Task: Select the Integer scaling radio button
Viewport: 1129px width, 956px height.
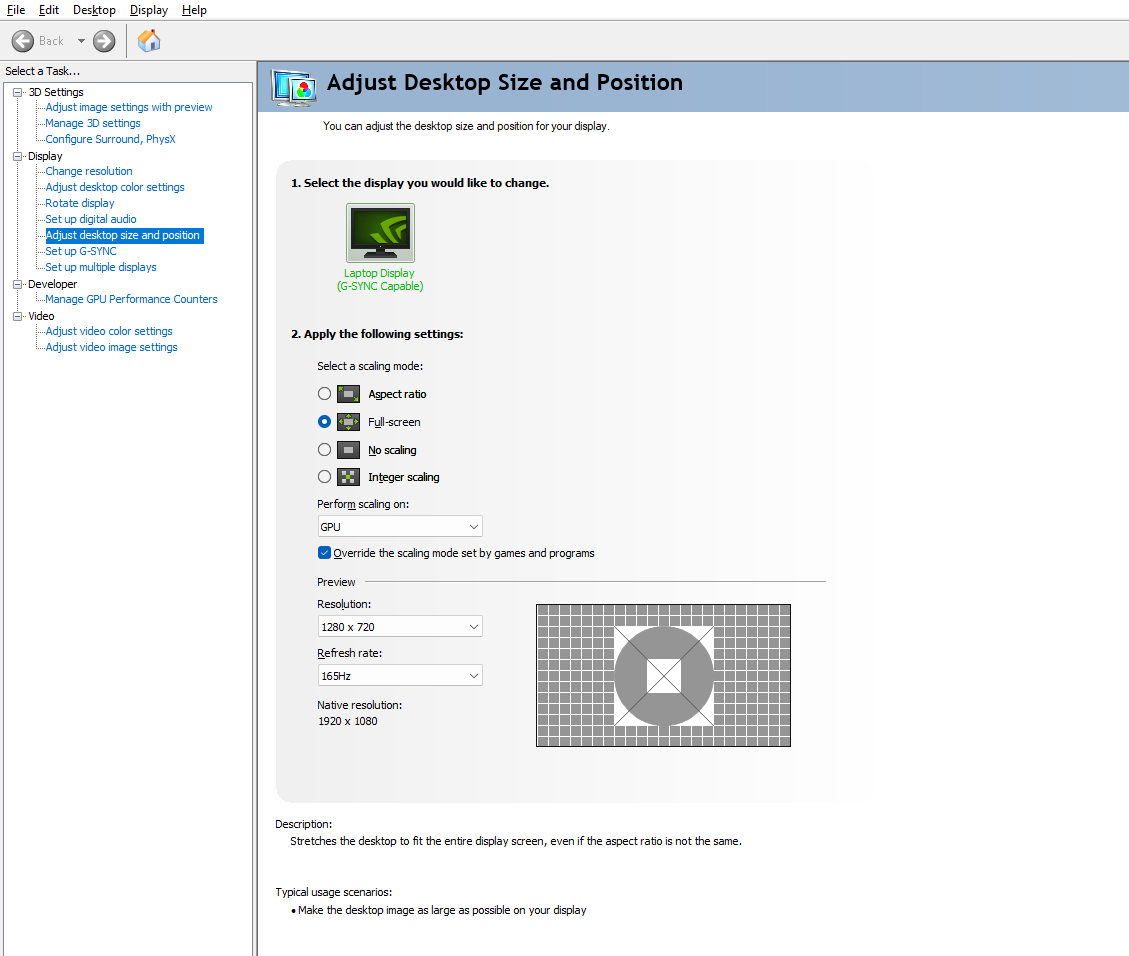Action: (x=325, y=477)
